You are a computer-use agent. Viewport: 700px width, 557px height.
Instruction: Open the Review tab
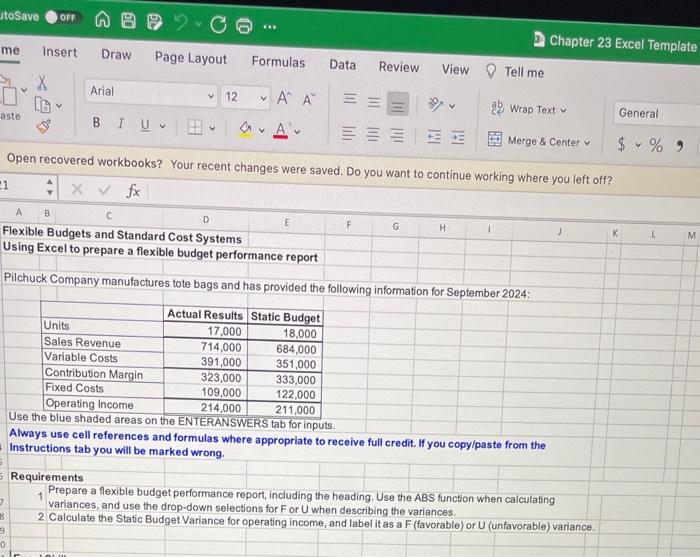click(x=399, y=67)
